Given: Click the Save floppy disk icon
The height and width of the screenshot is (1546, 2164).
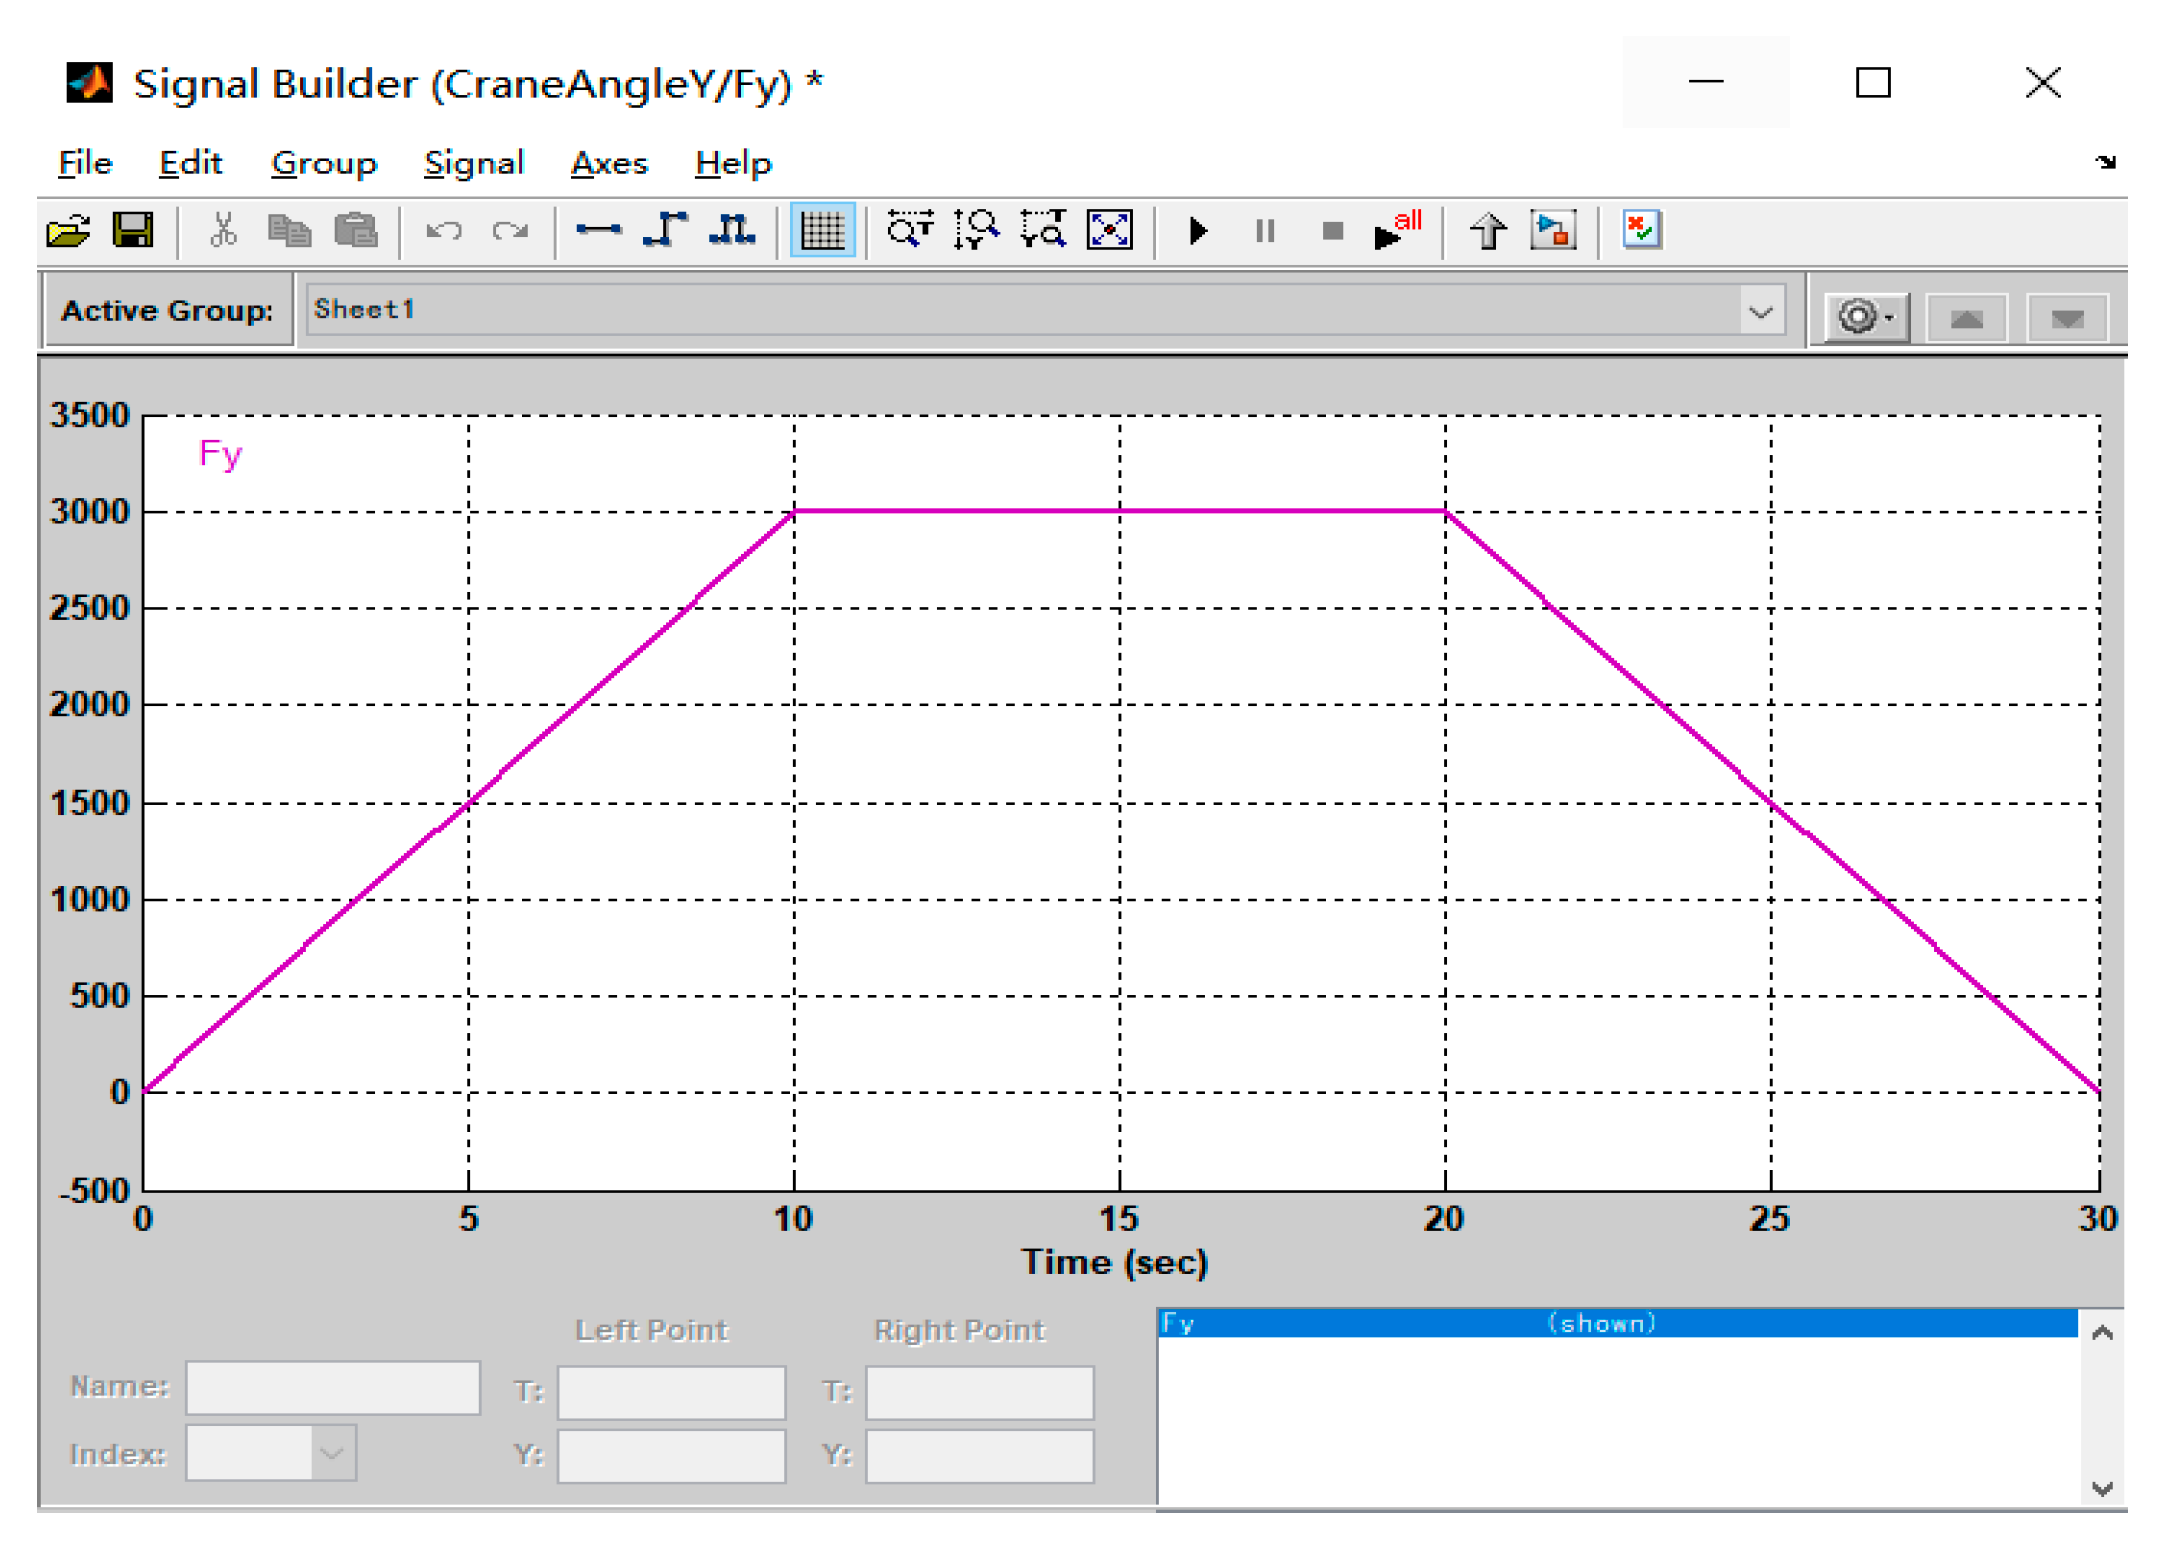Looking at the screenshot, I should click(133, 231).
